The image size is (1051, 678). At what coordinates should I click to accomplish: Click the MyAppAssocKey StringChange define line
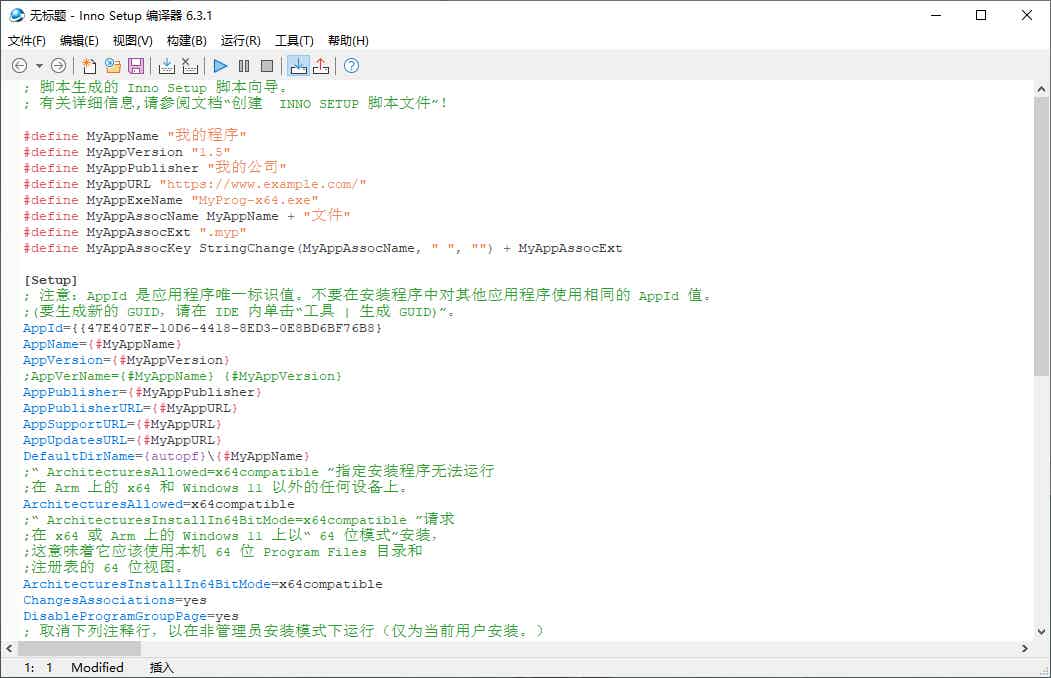[x=322, y=249]
